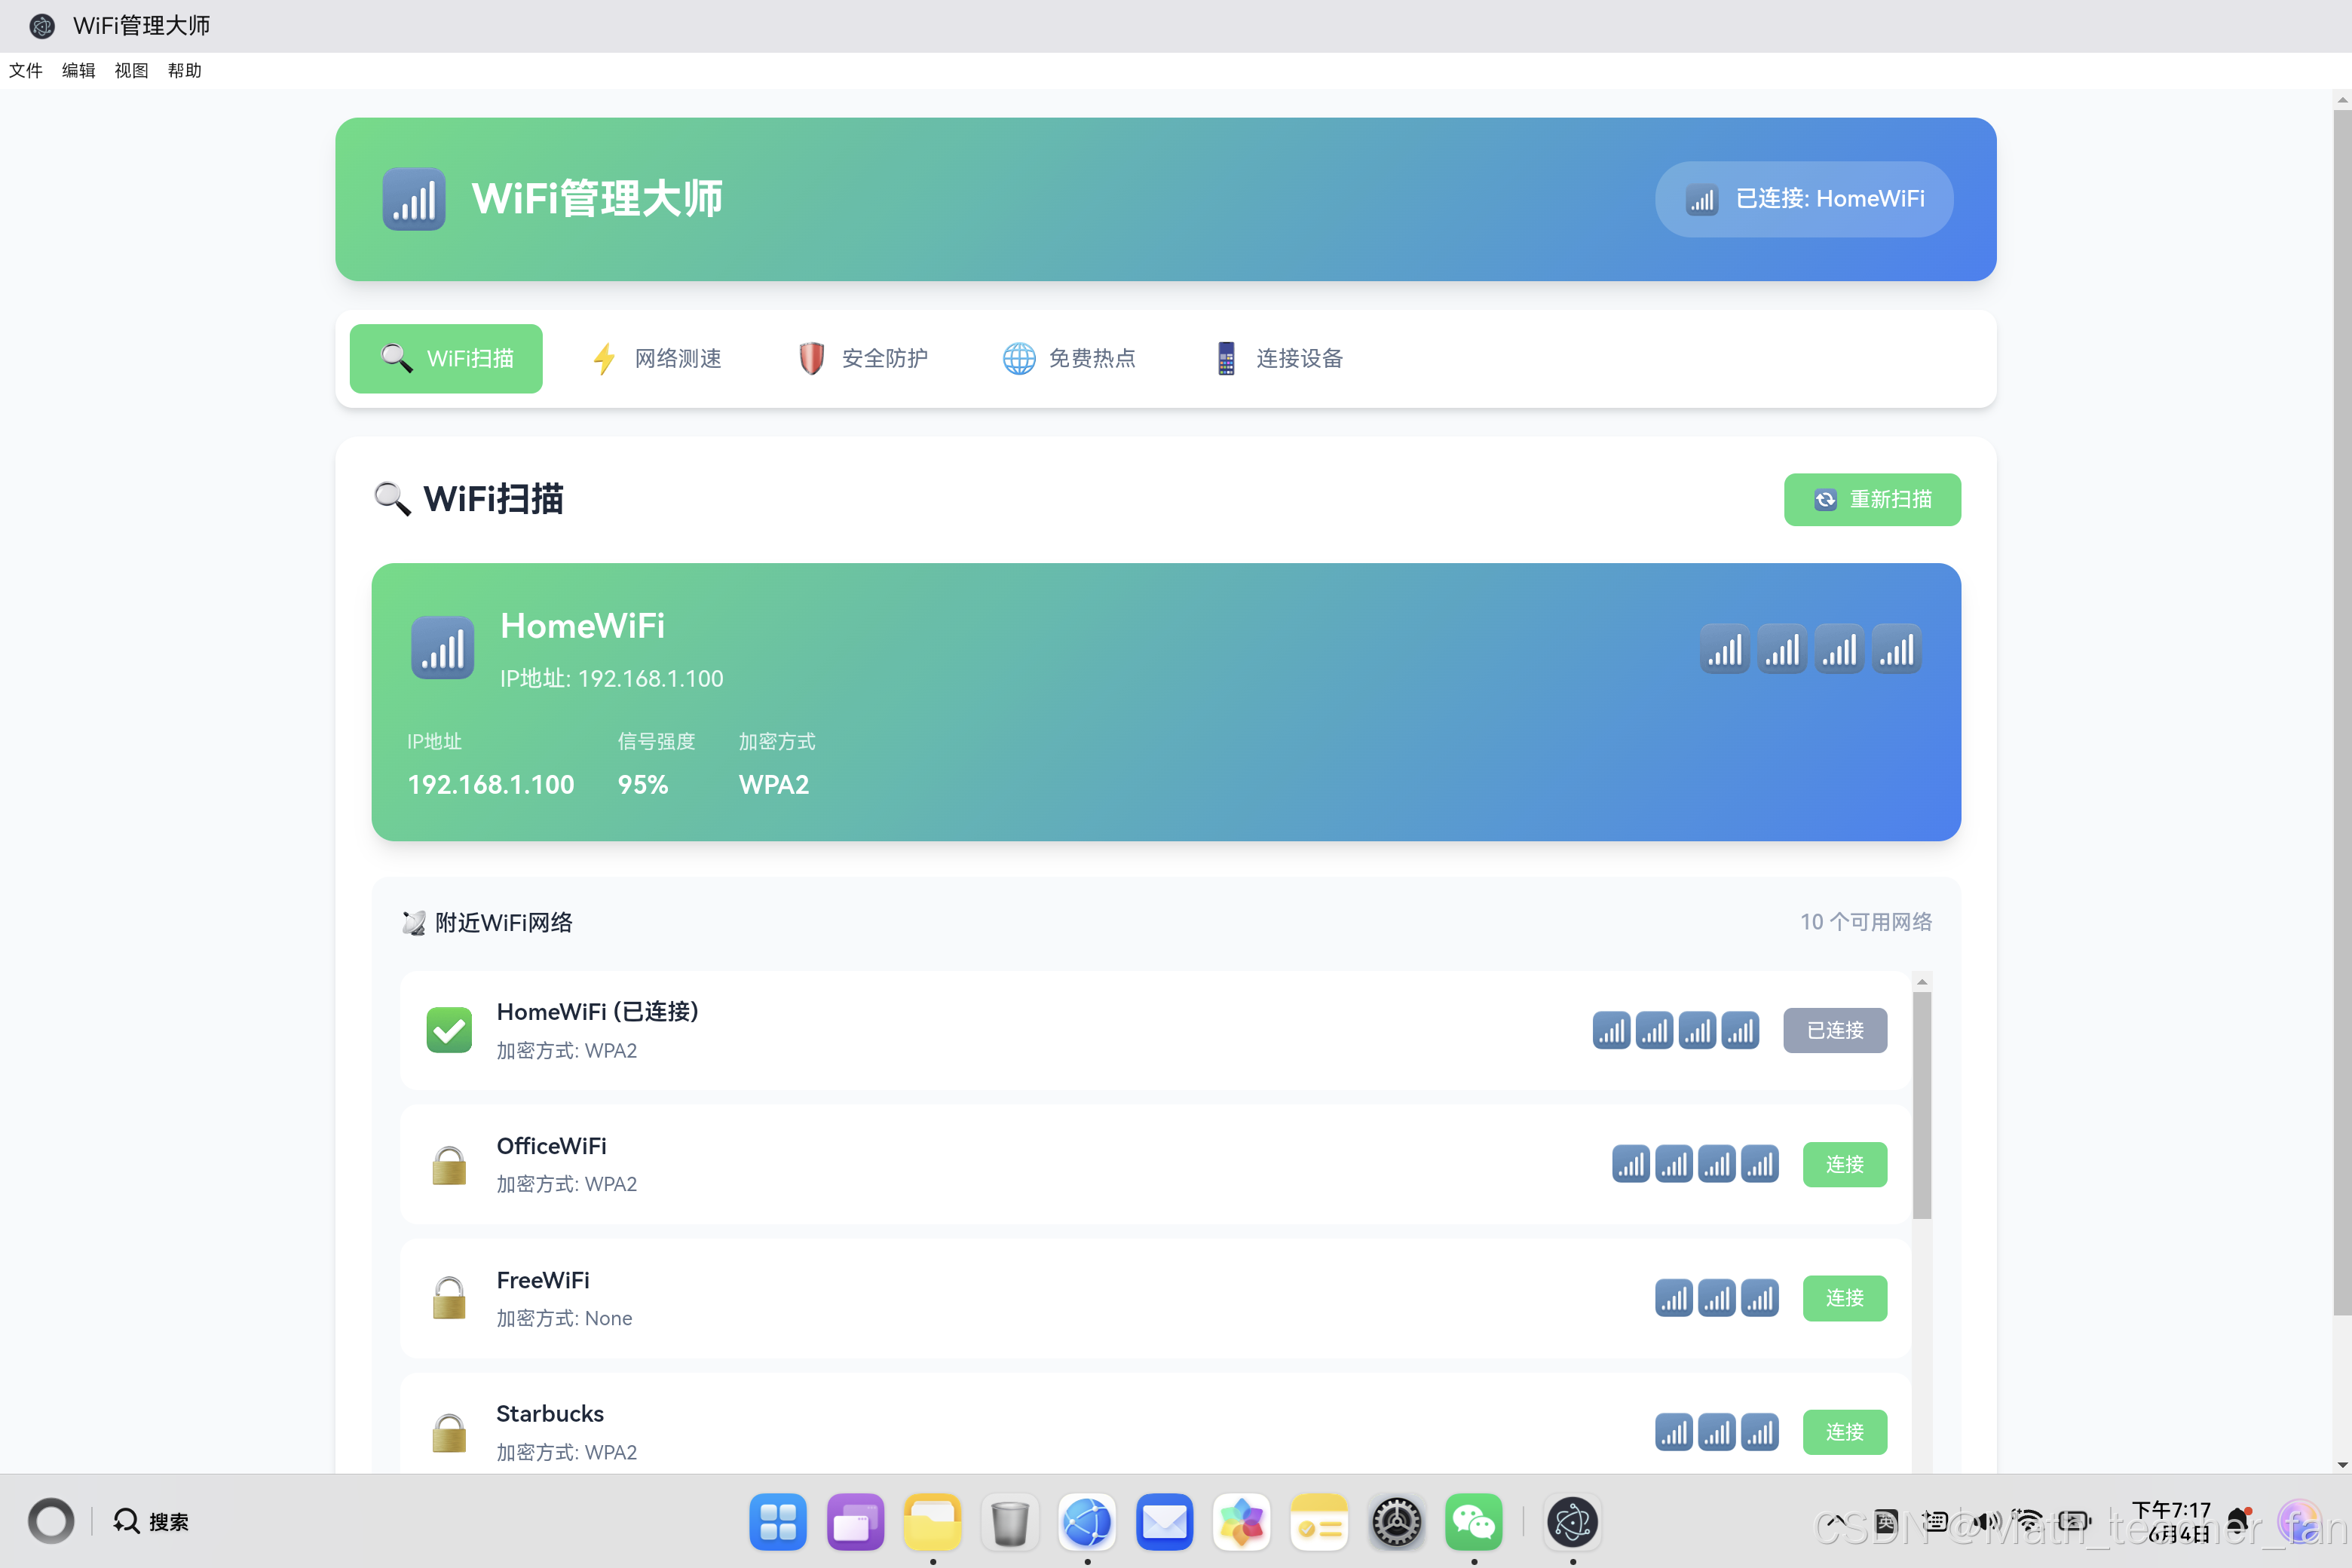The height and width of the screenshot is (1568, 2352).
Task: Open the 文件 menu
Action: (x=26, y=70)
